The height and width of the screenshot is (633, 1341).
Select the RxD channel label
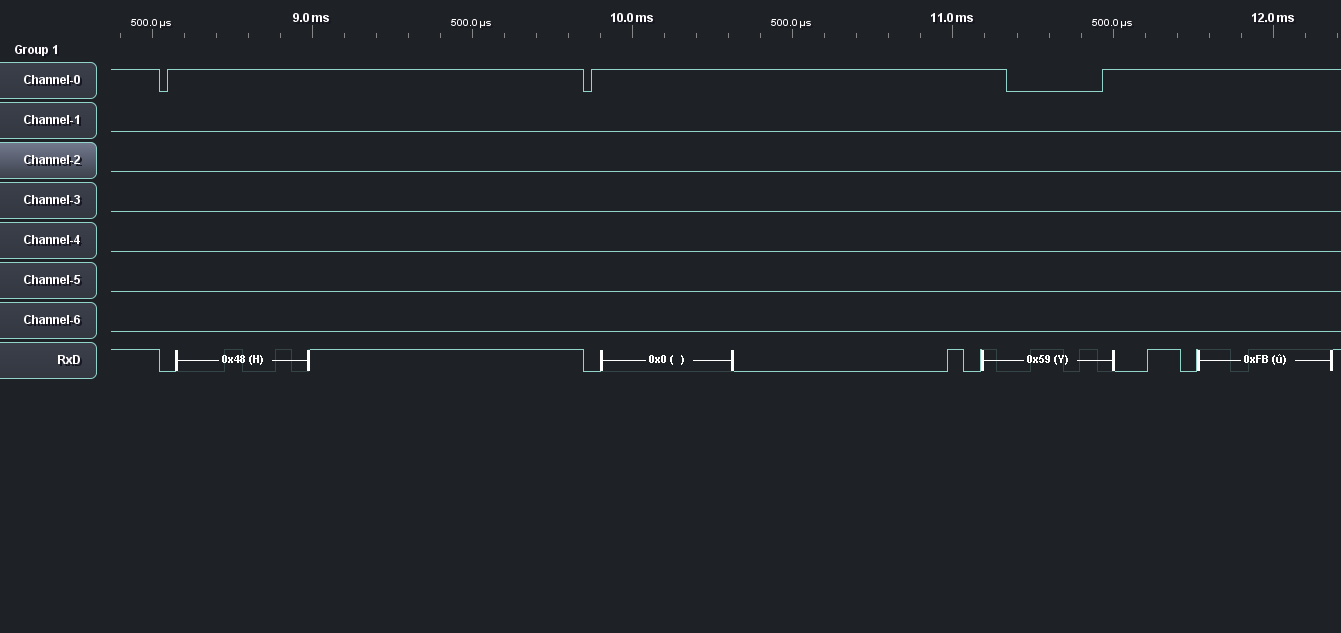click(48, 360)
